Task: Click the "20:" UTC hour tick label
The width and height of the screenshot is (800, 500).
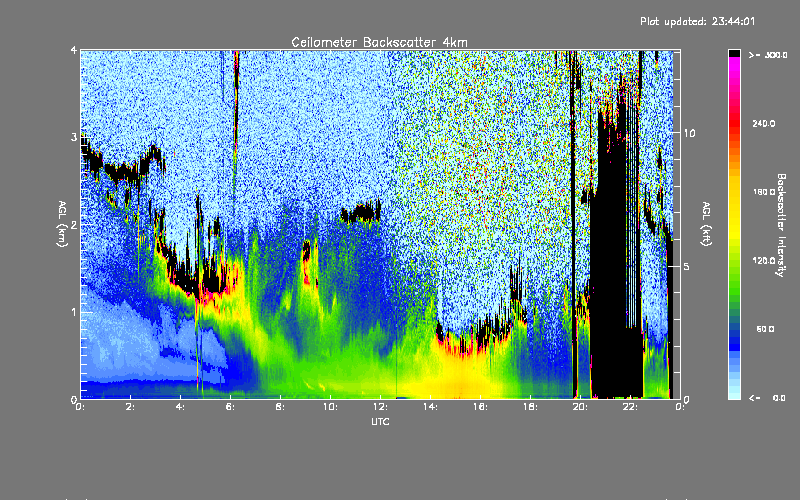Action: click(580, 407)
